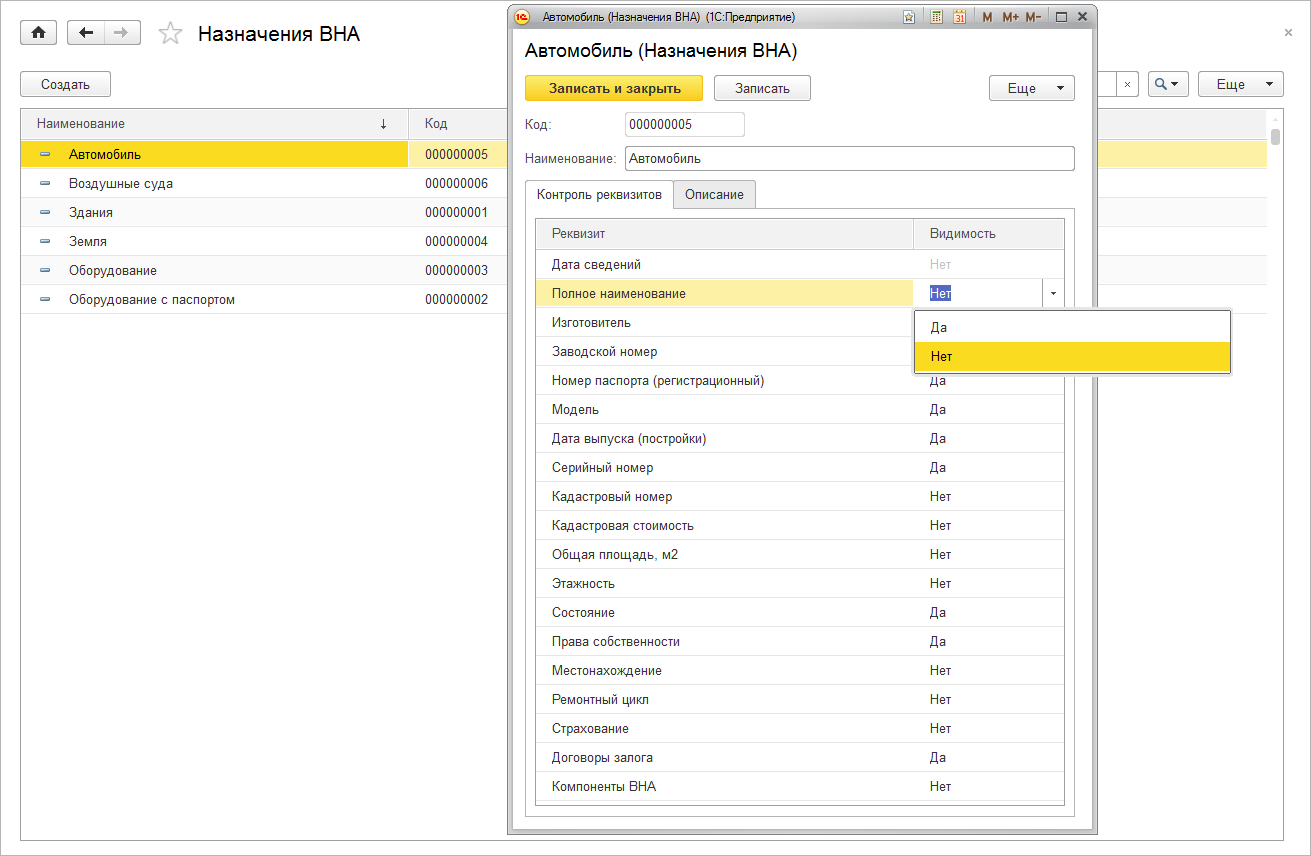Screen dimensions: 1311x856
Task: Click the Создать button
Action: 65,85
